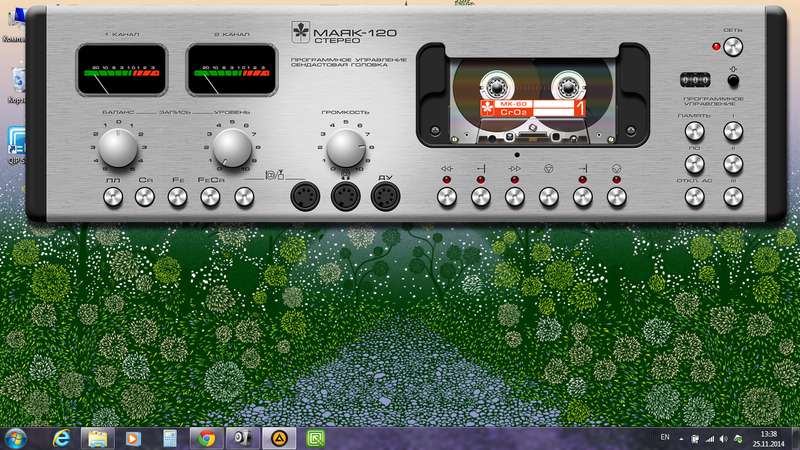Click the tape counter display
Image resolution: width=800 pixels, height=450 pixels.
coord(695,80)
